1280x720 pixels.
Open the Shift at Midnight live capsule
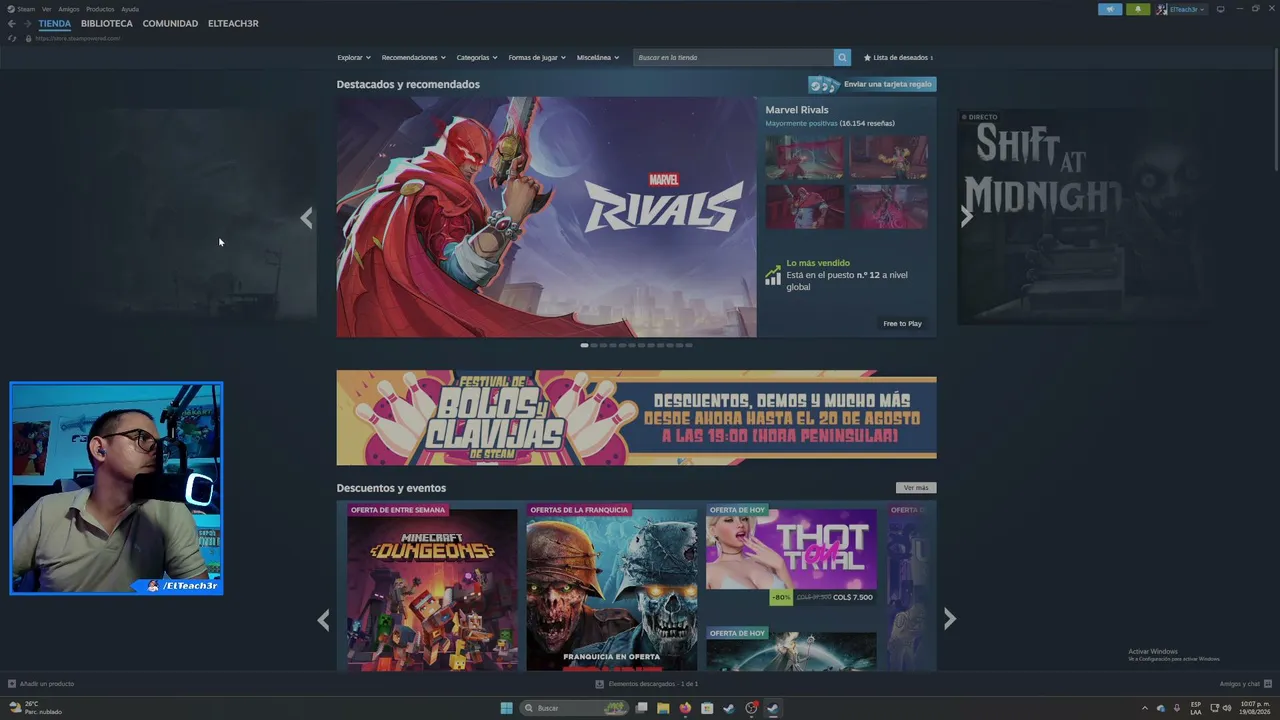click(x=1080, y=217)
